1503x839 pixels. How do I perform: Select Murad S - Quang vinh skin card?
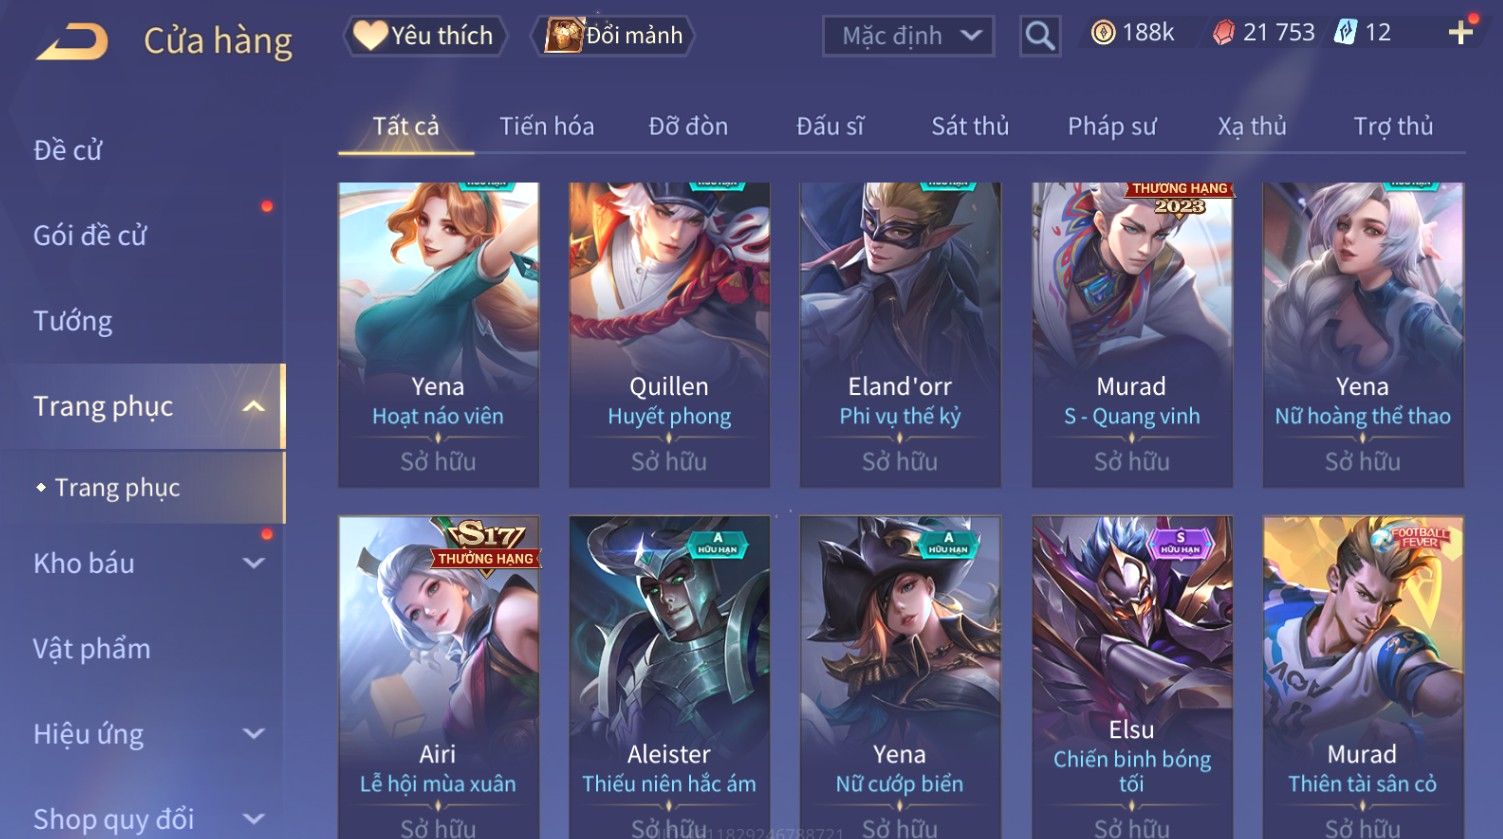pyautogui.click(x=1131, y=335)
